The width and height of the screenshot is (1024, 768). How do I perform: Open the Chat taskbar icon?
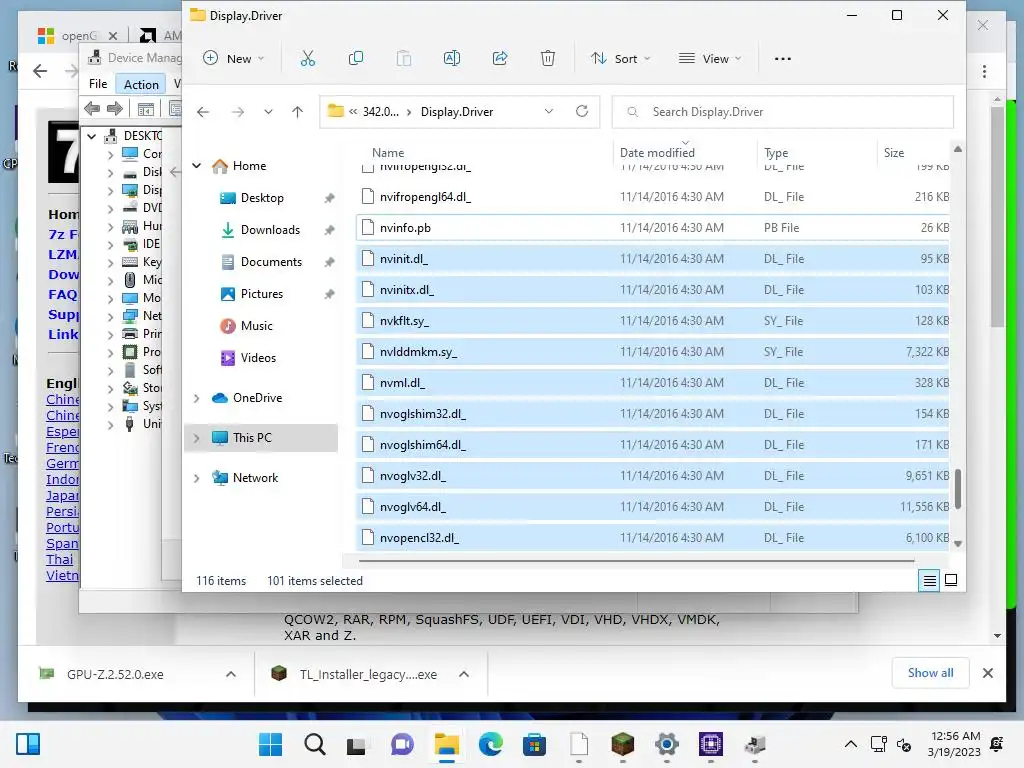[x=402, y=744]
